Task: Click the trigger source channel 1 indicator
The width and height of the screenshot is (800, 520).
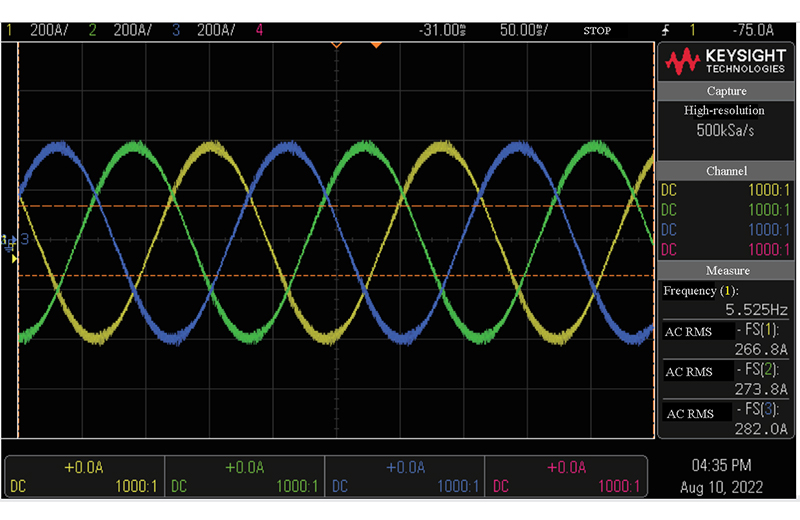Action: tap(690, 31)
